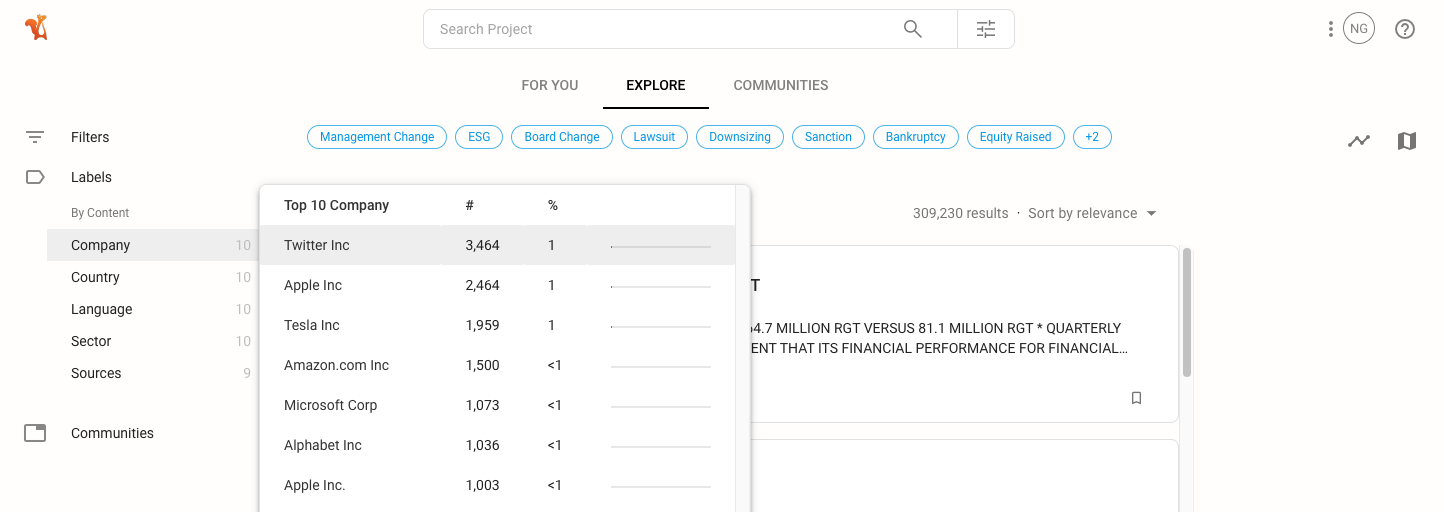The height and width of the screenshot is (512, 1444).
Task: Open the three-dot more menu
Action: click(x=1330, y=29)
